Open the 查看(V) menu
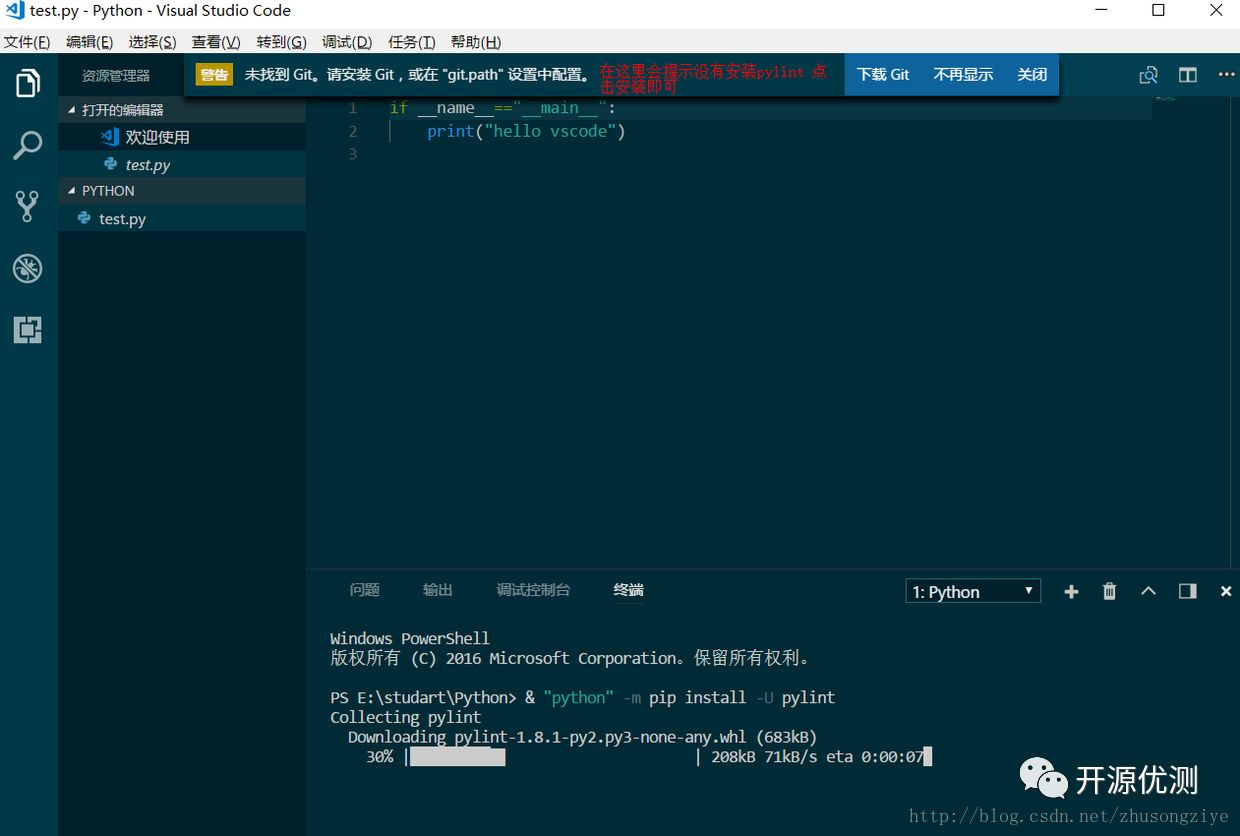The height and width of the screenshot is (836, 1240). click(x=216, y=42)
